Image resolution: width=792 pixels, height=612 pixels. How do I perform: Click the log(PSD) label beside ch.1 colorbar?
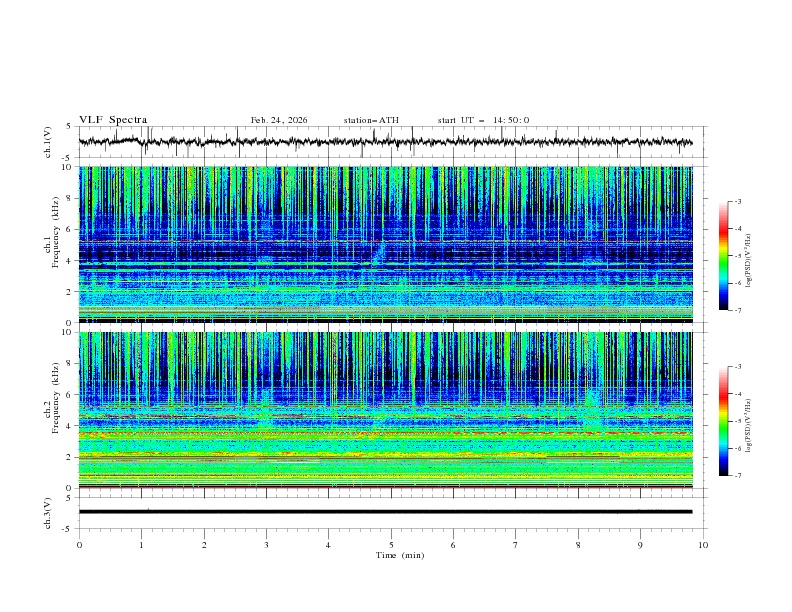point(749,261)
